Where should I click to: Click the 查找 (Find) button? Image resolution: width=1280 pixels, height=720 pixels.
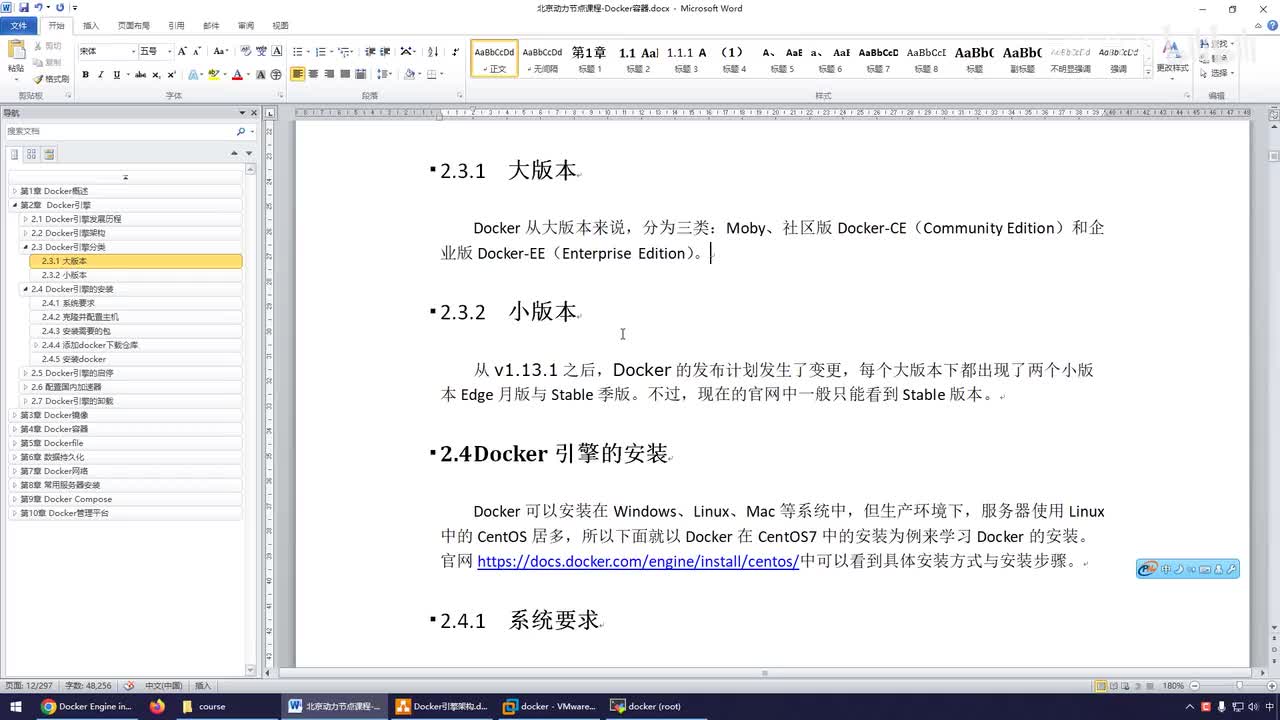click(1219, 44)
